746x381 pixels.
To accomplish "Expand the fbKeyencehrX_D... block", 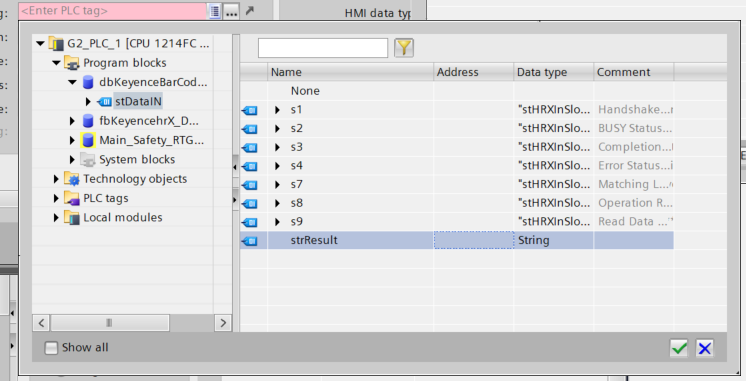I will (x=72, y=121).
